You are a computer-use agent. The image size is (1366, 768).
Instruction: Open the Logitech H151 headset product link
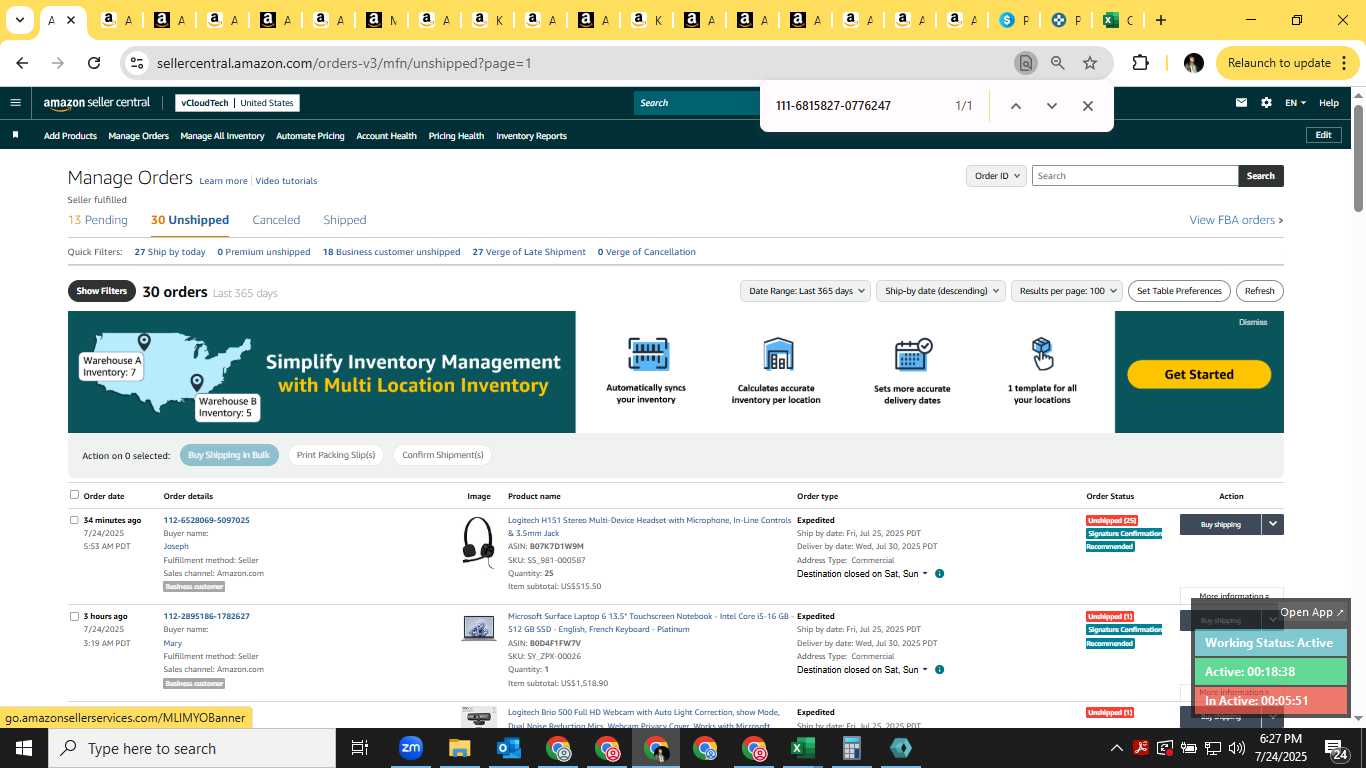pyautogui.click(x=649, y=526)
